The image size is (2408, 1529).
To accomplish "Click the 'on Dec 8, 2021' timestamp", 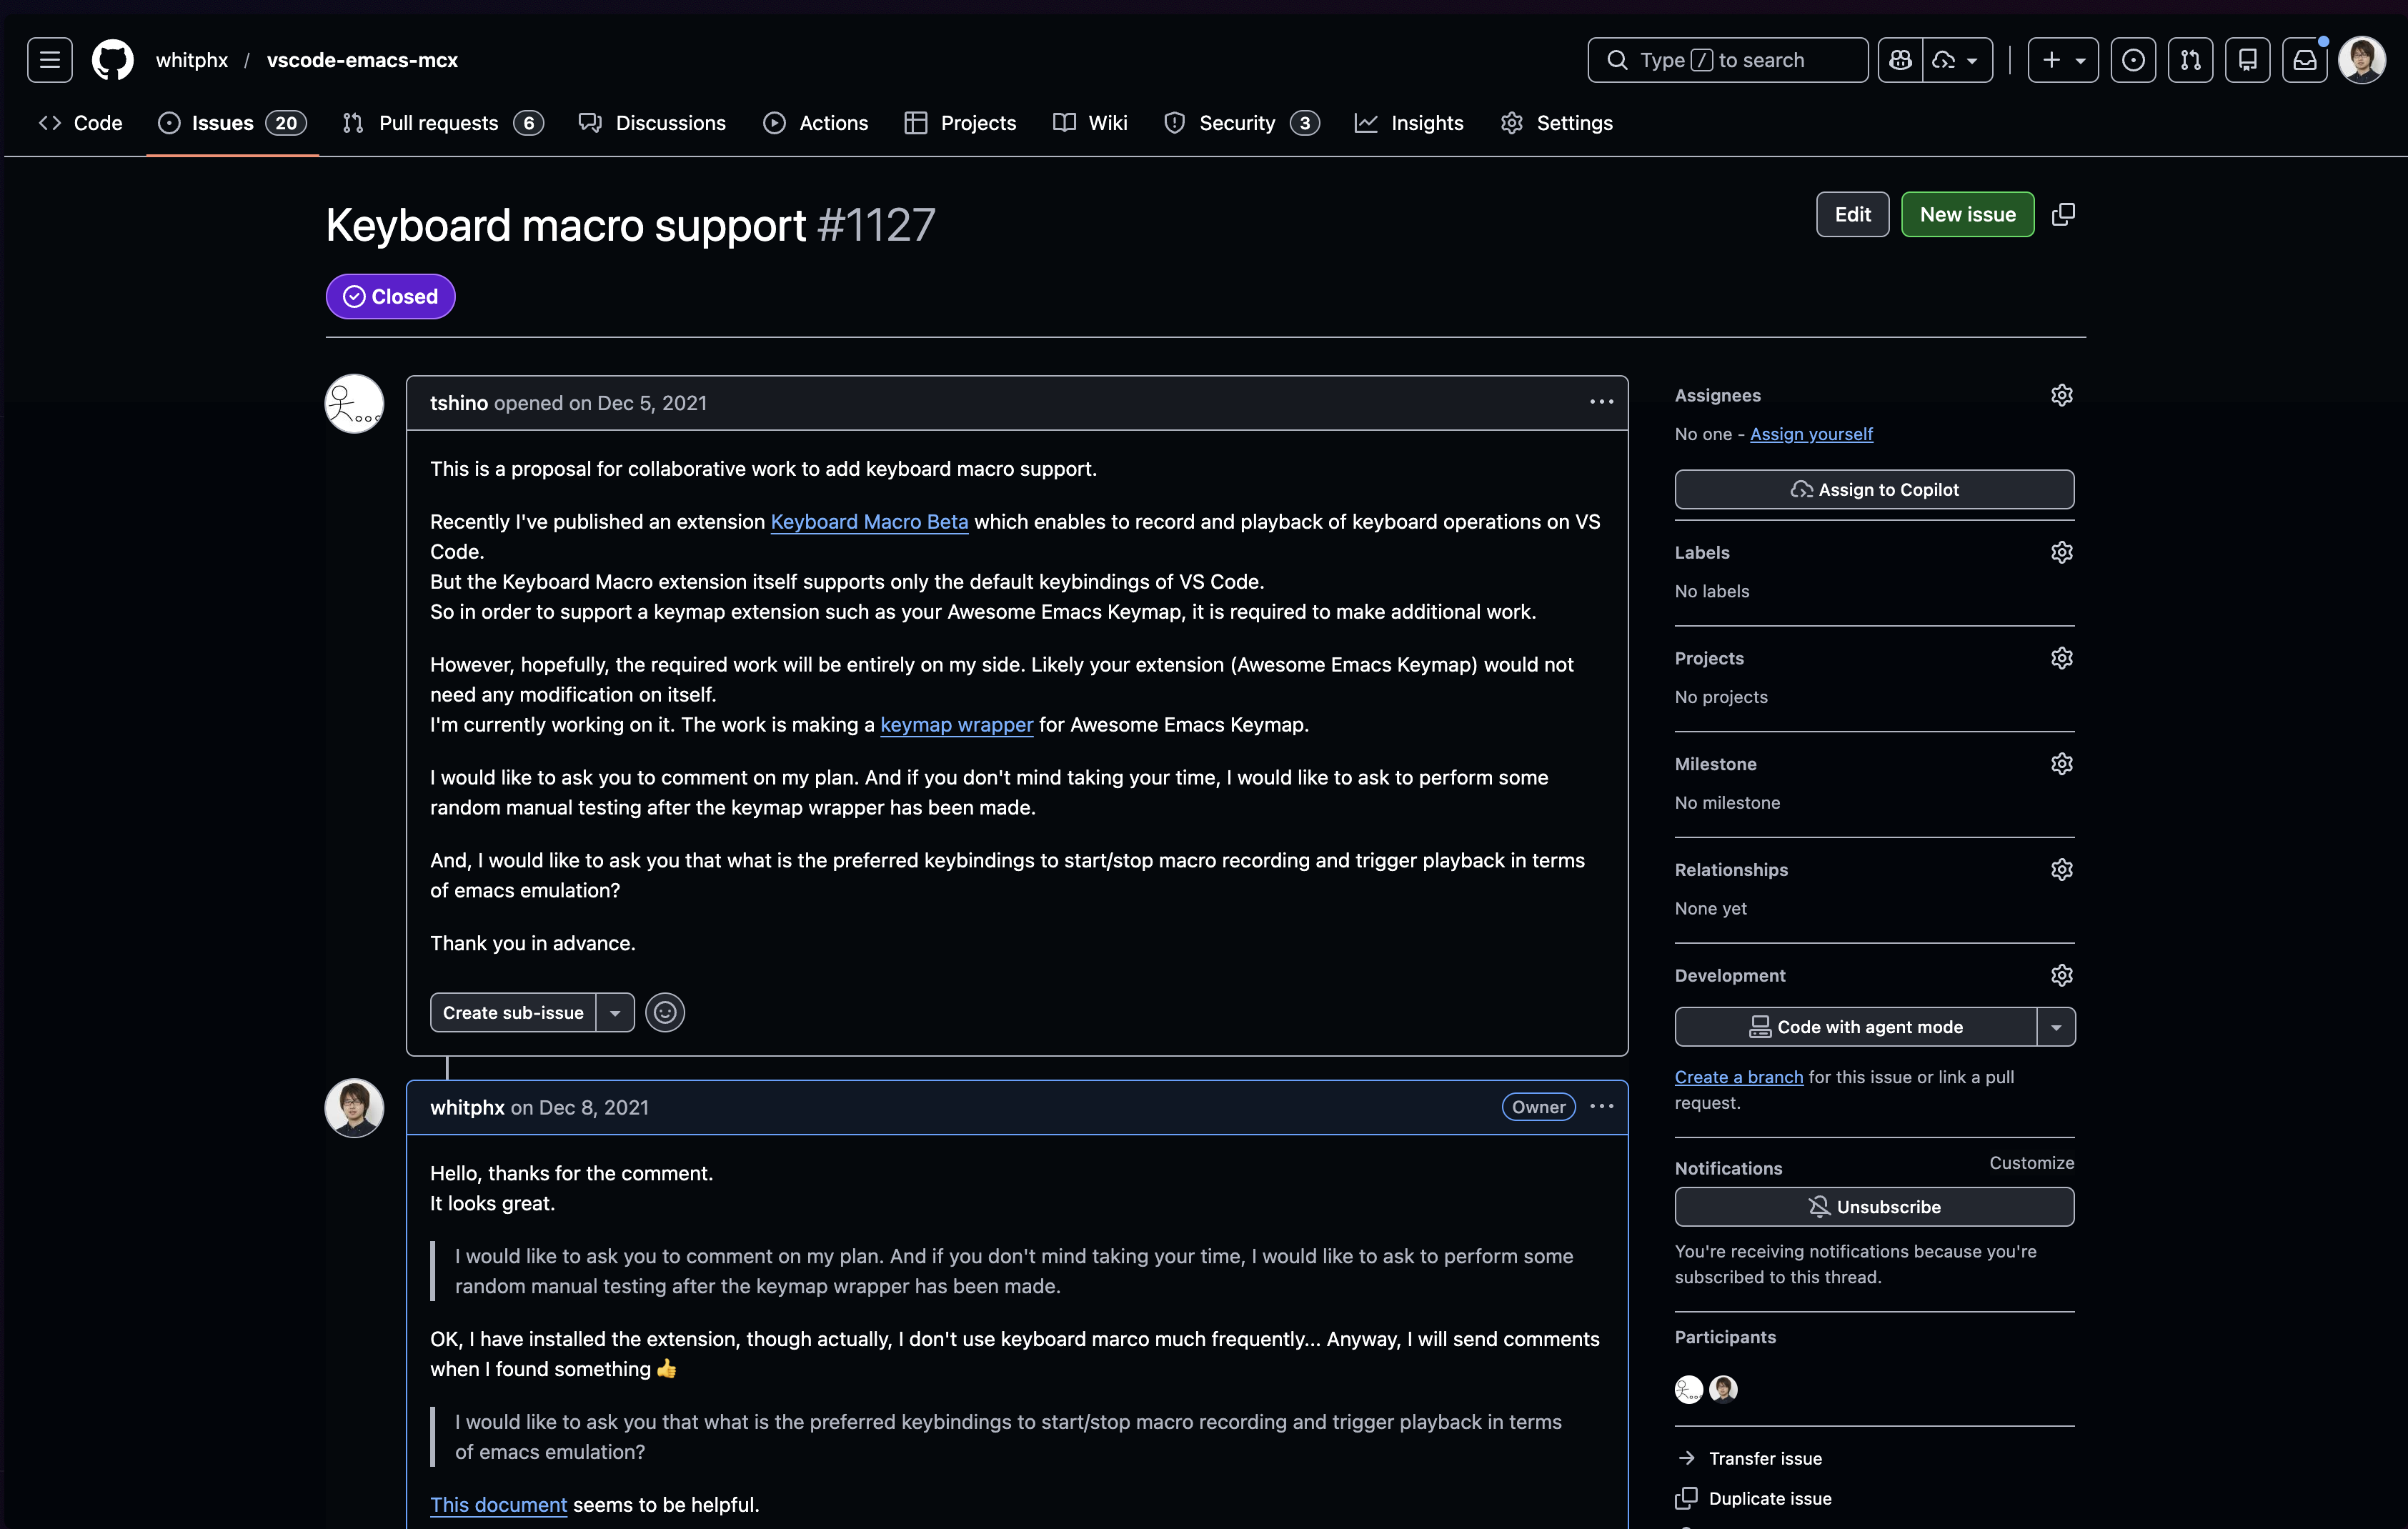I will tap(580, 1107).
